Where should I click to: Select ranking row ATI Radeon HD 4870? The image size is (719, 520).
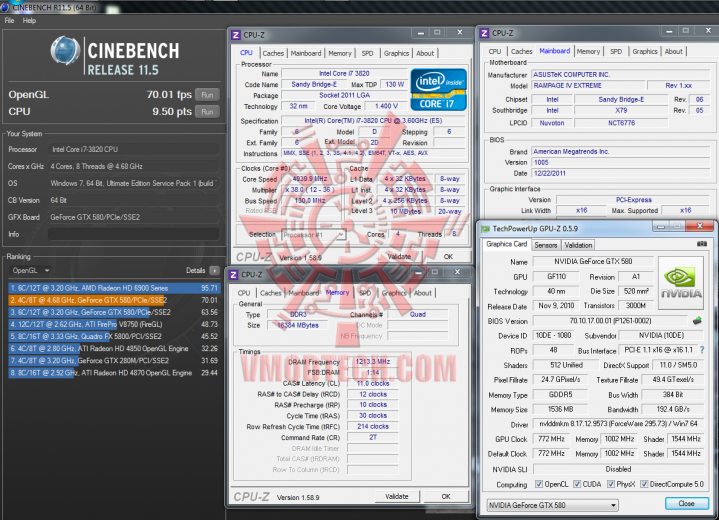[114, 373]
